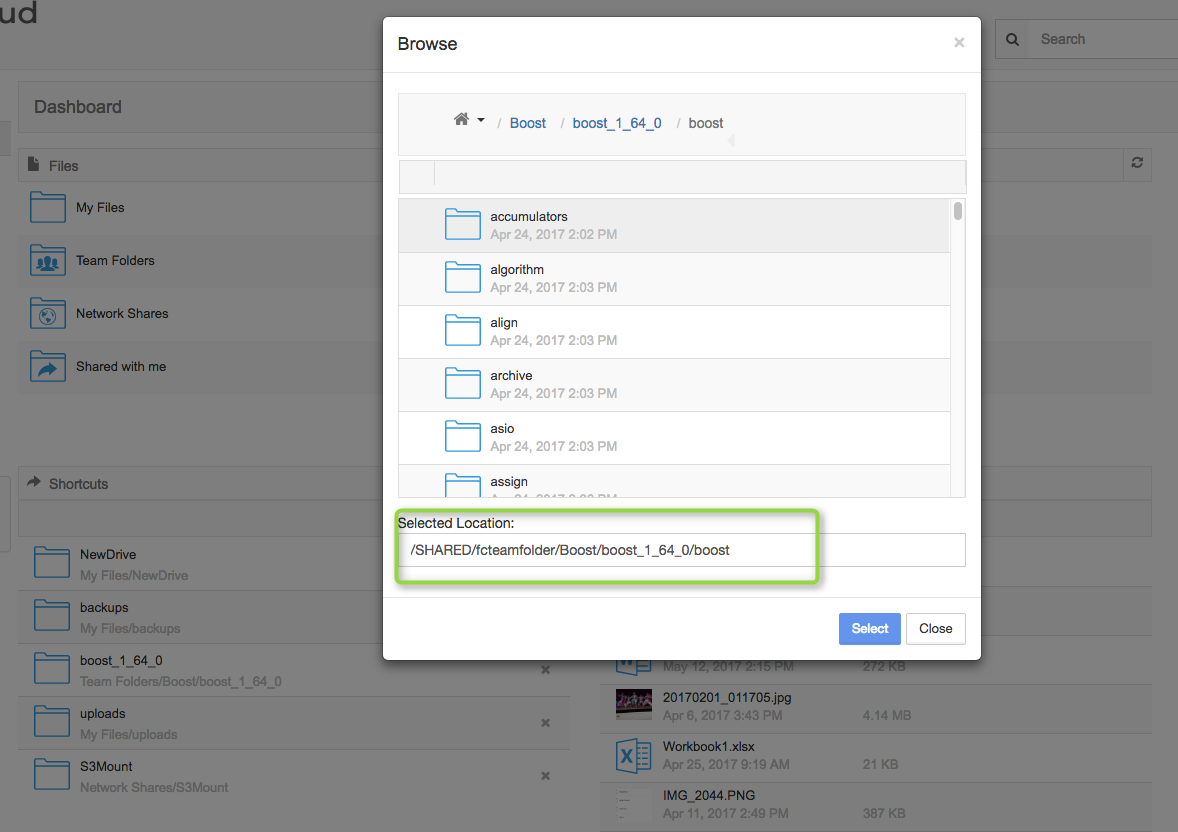The image size is (1178, 832).
Task: Click the folder list scrollbar thumb
Action: [x=958, y=211]
